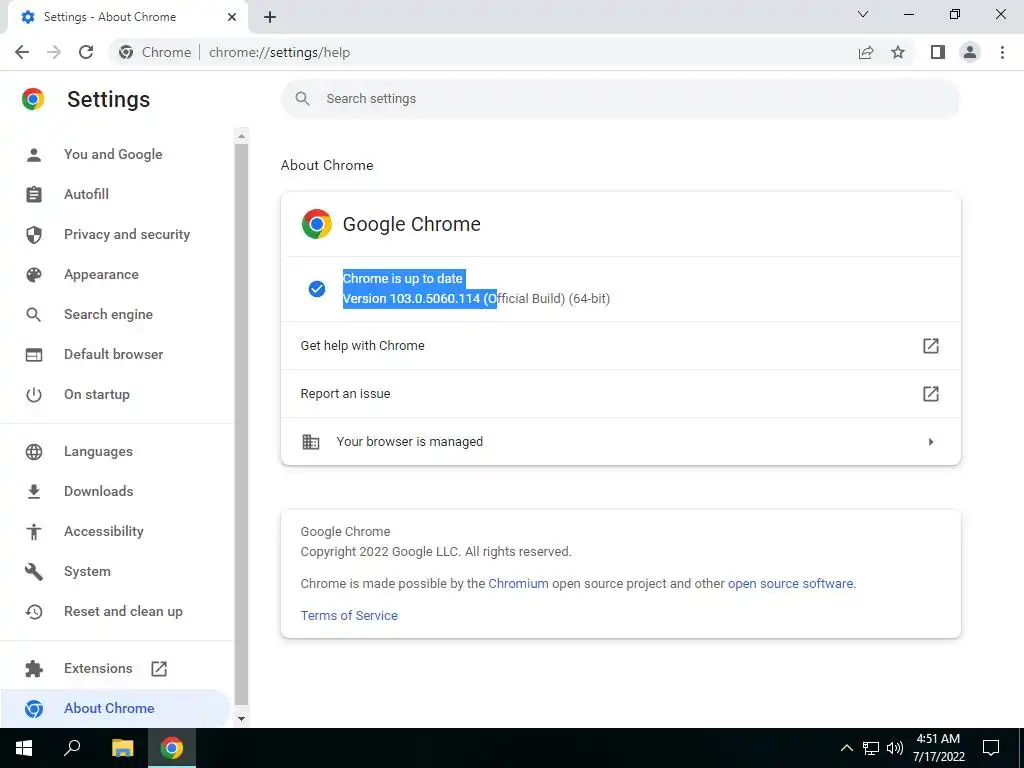Click the Search settings field
Viewport: 1024px width, 768px height.
pyautogui.click(x=620, y=99)
